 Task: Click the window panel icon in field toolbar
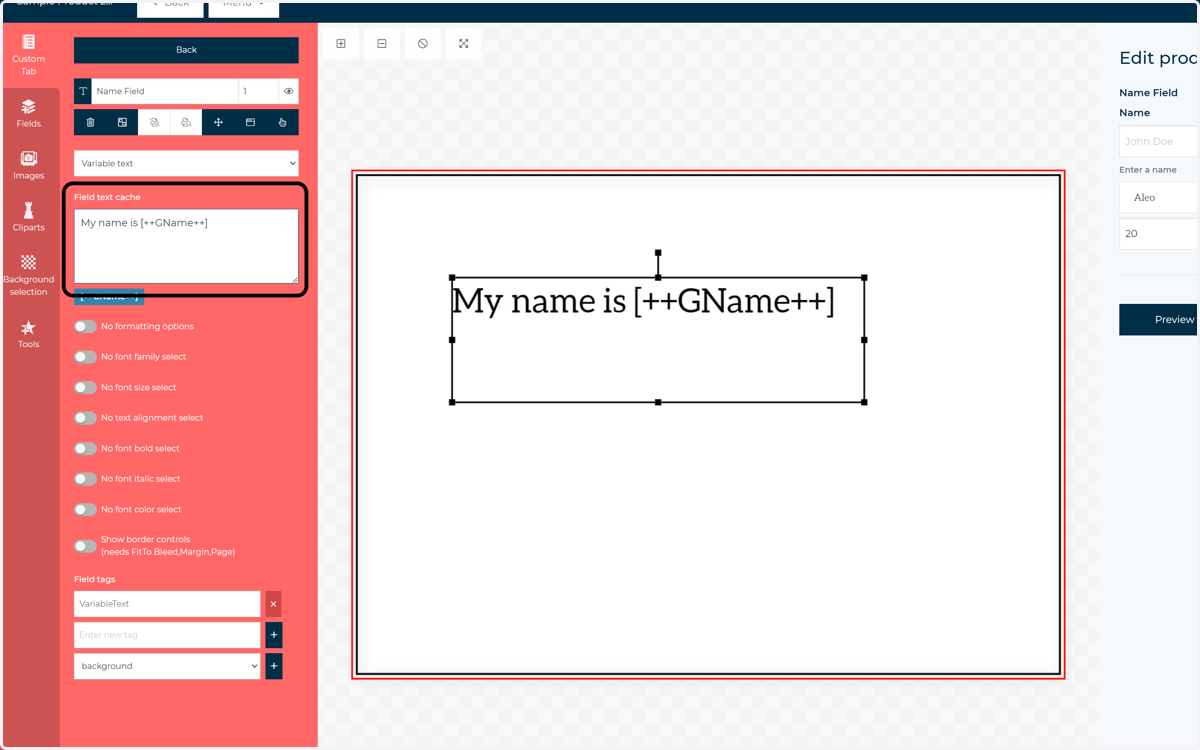point(250,122)
